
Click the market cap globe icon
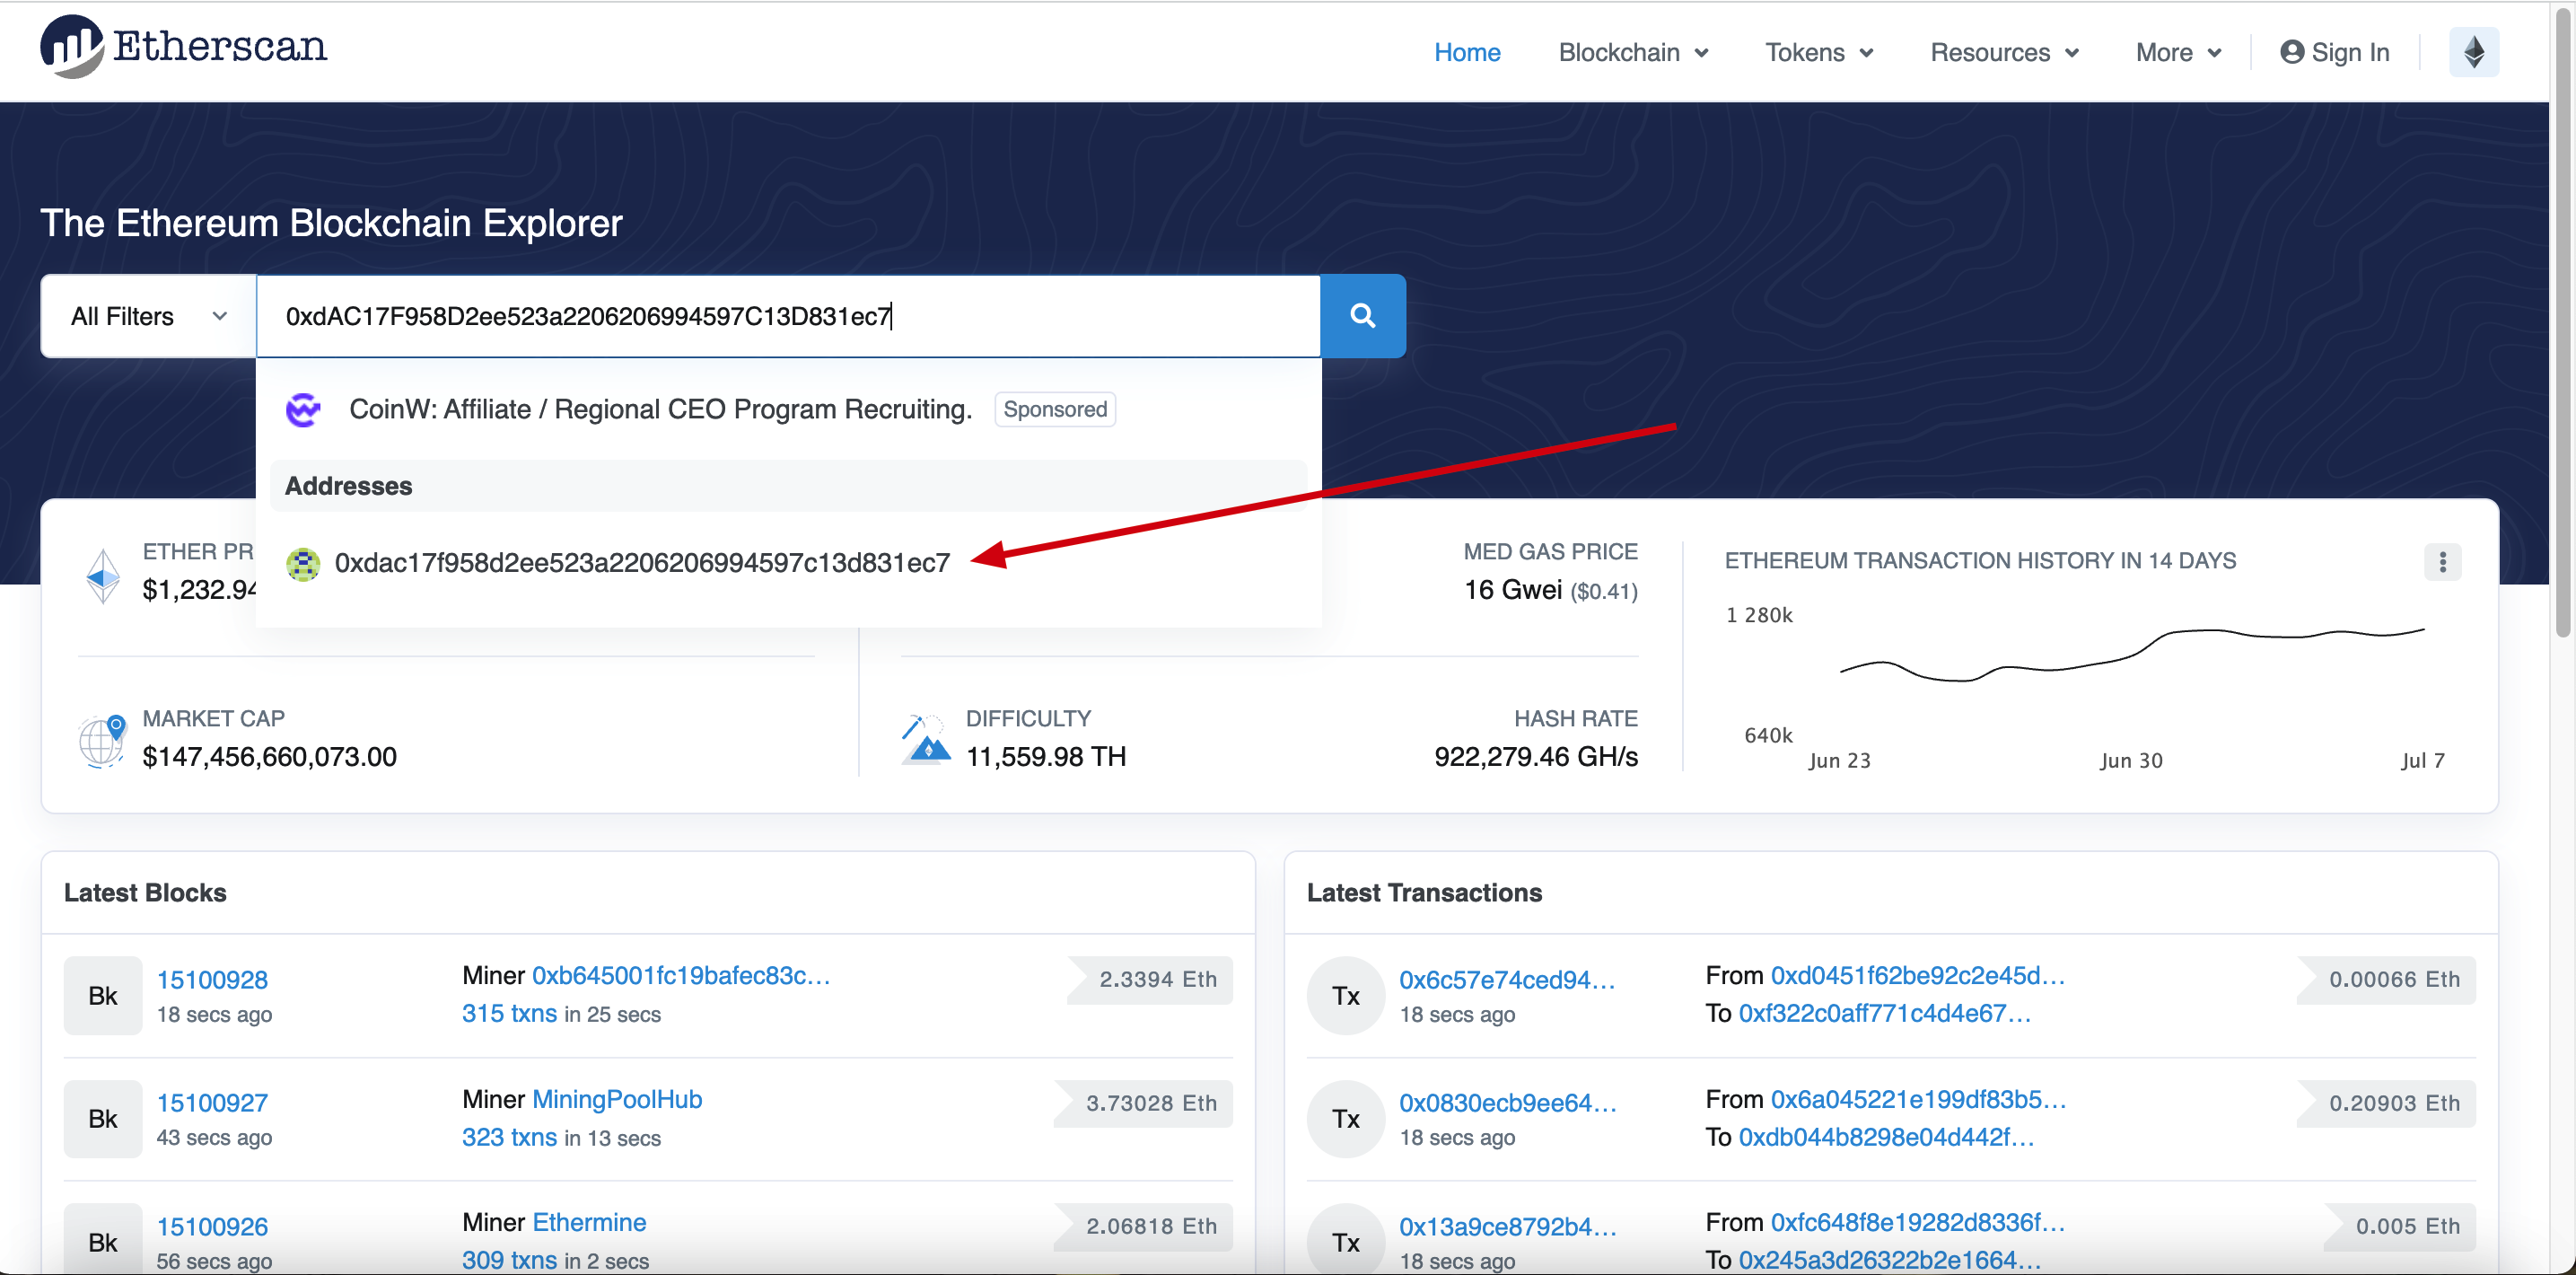[x=102, y=741]
